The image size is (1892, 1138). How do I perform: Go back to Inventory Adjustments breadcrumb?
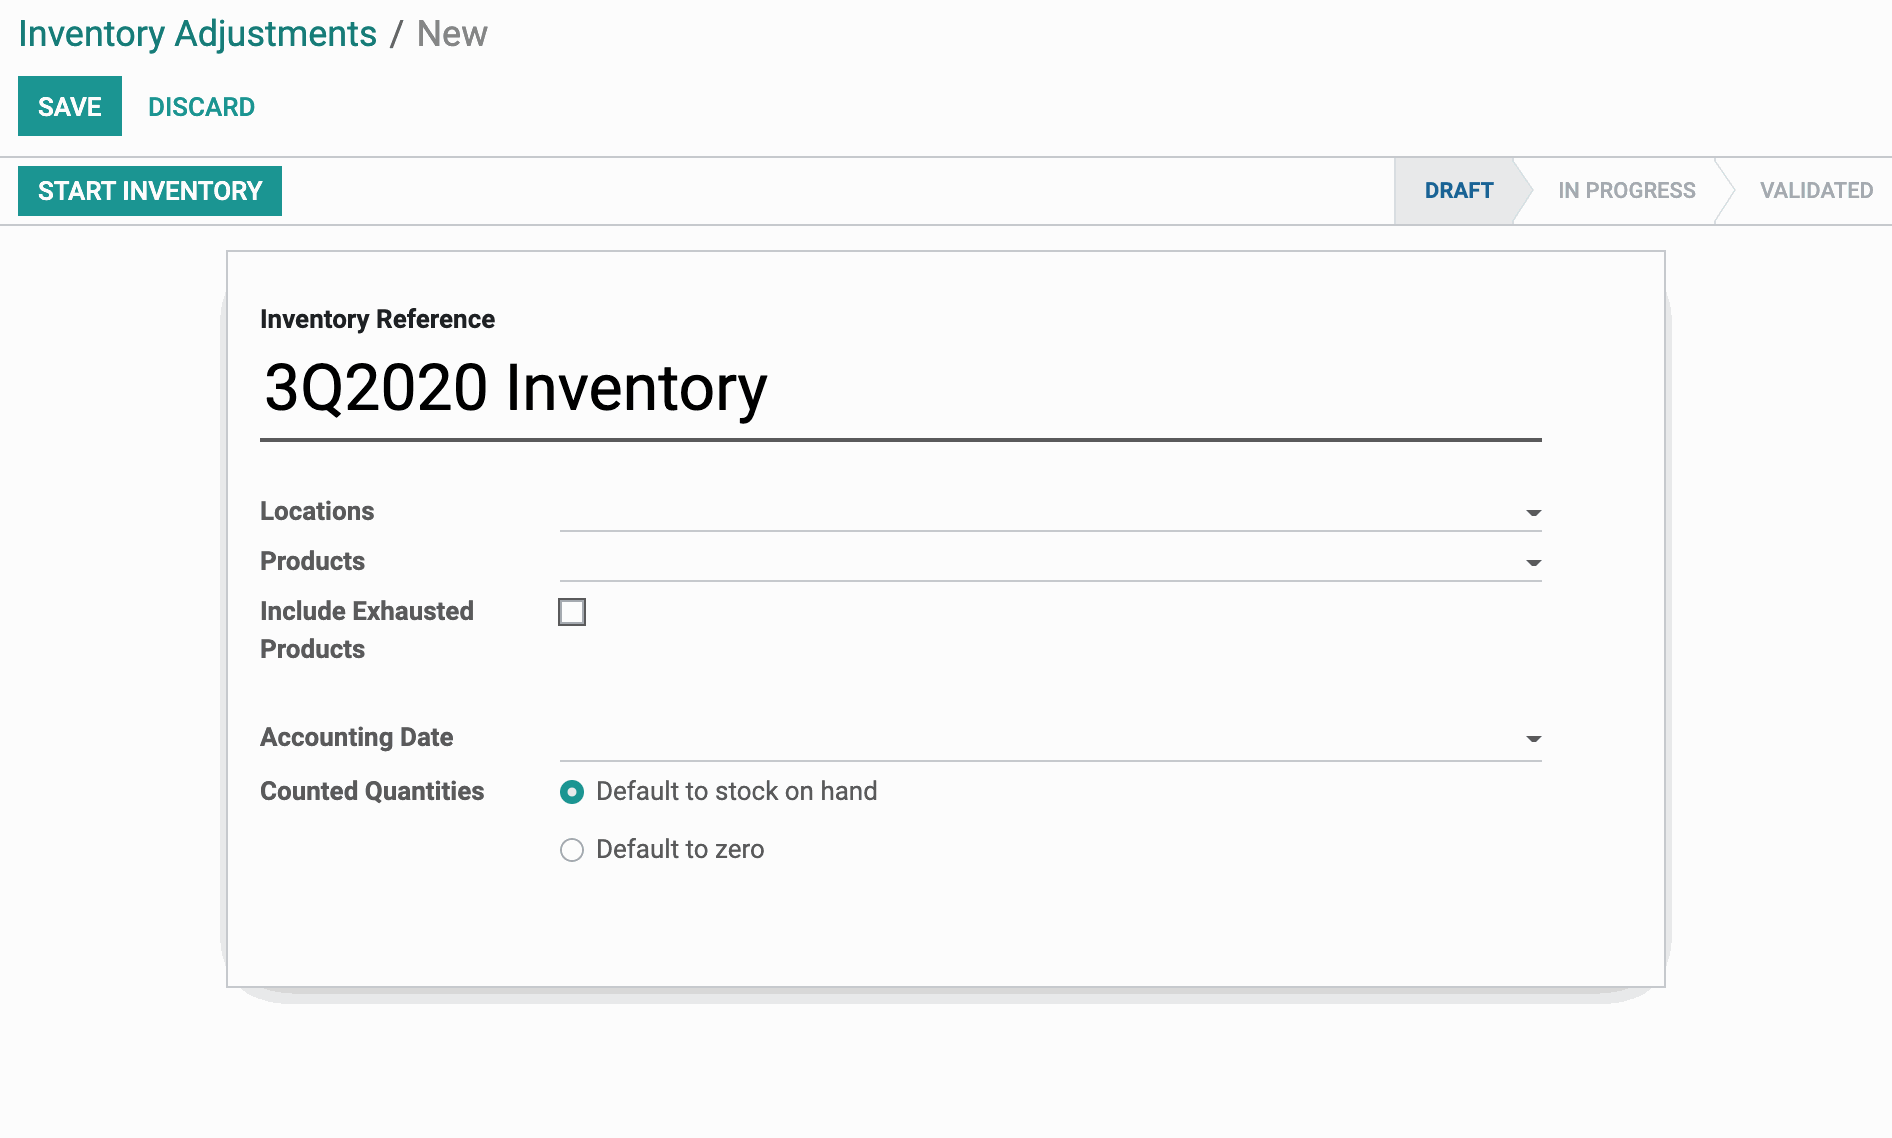(197, 34)
